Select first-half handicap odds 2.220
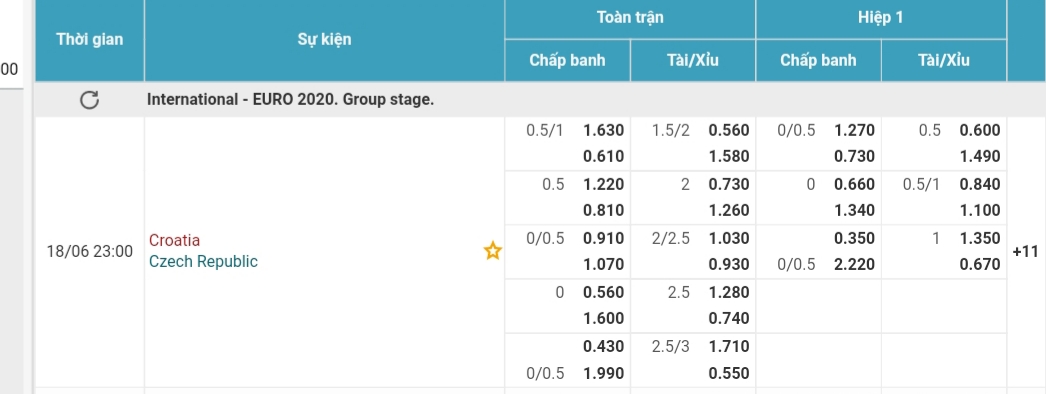Image resolution: width=1046 pixels, height=394 pixels. [854, 265]
